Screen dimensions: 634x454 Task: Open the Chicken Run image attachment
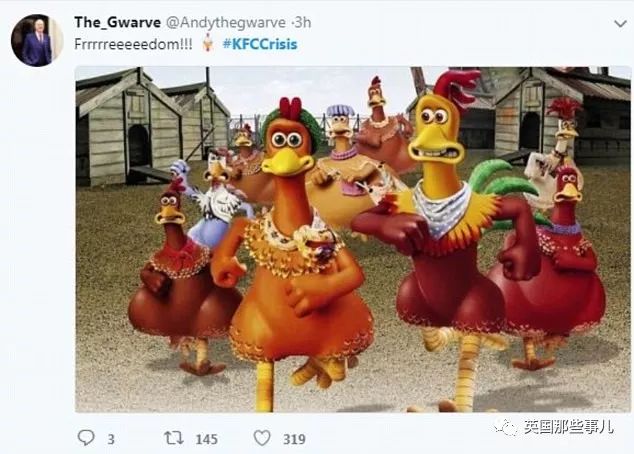(353, 239)
